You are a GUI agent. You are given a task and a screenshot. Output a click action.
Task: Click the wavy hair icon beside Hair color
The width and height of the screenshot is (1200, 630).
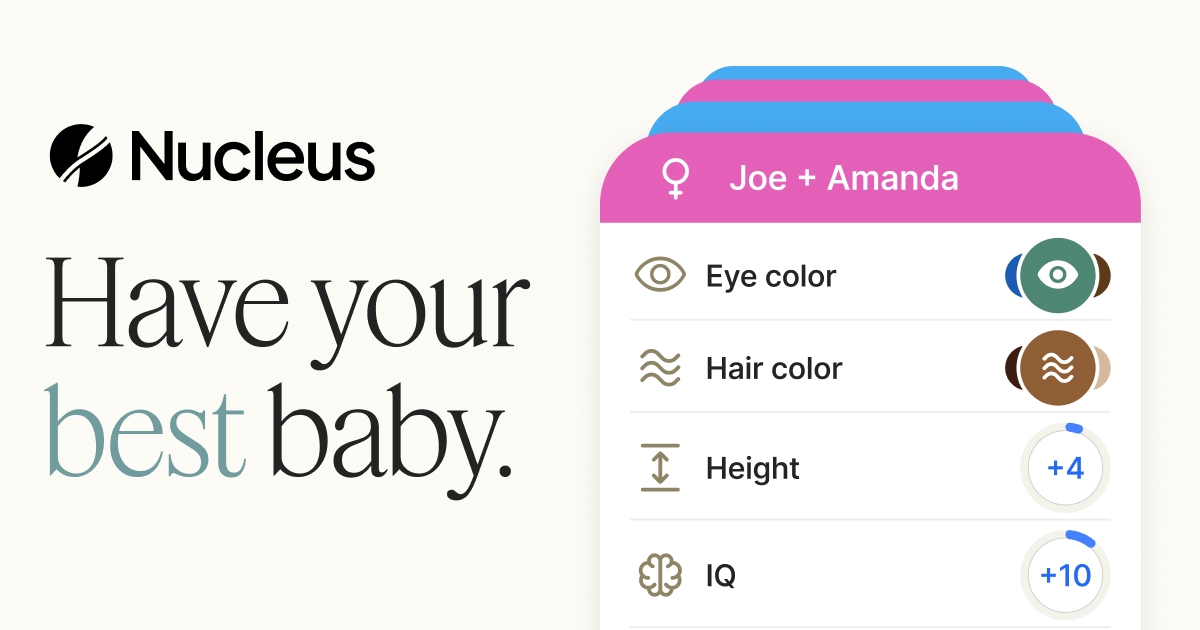coord(660,368)
